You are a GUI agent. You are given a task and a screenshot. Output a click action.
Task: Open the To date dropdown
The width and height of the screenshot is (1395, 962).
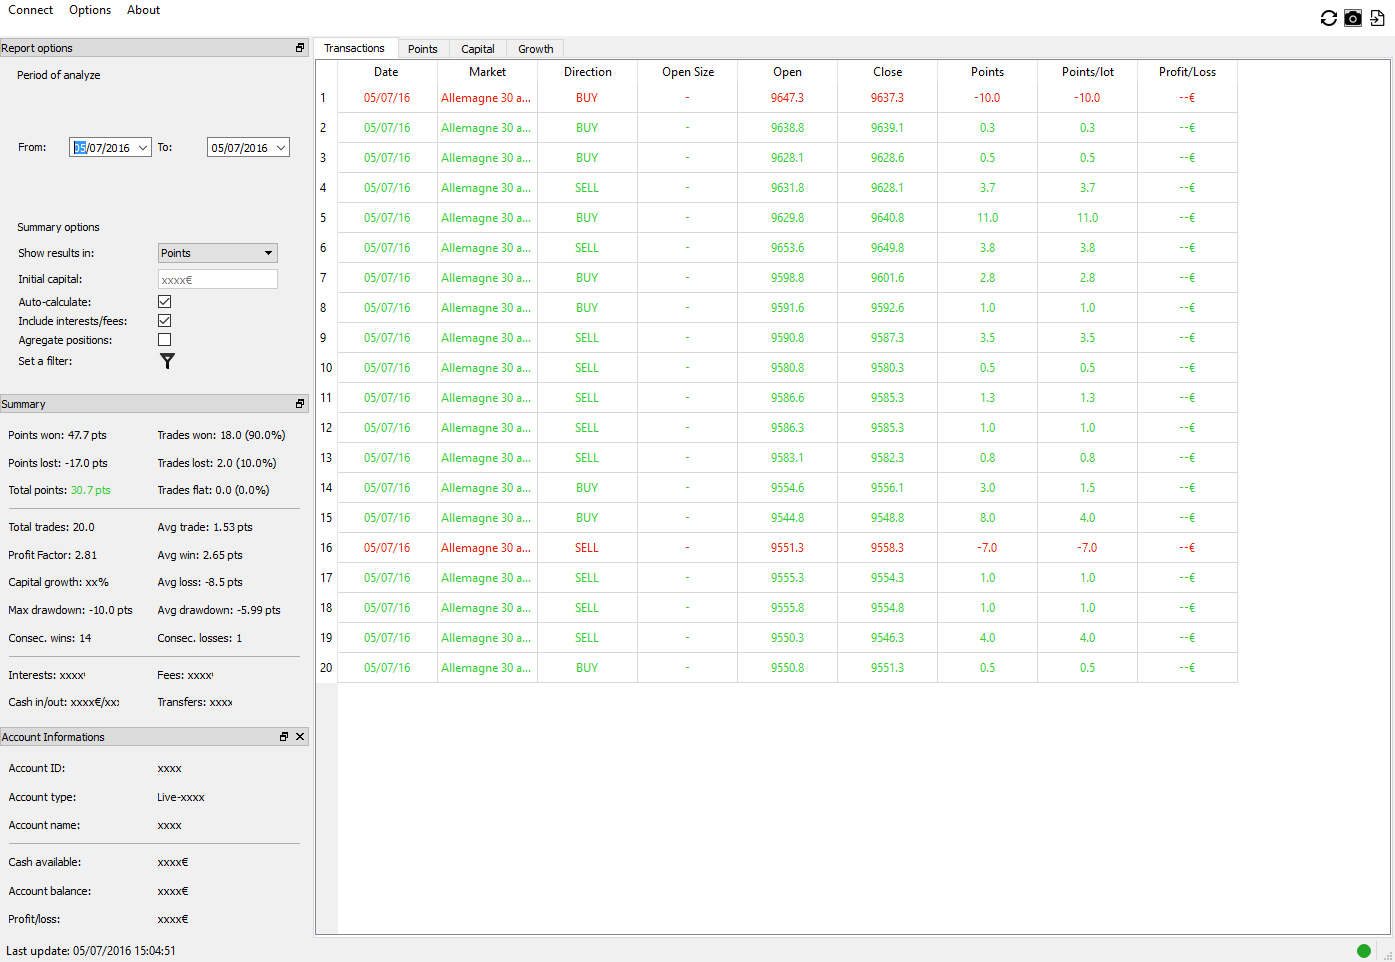pyautogui.click(x=281, y=148)
